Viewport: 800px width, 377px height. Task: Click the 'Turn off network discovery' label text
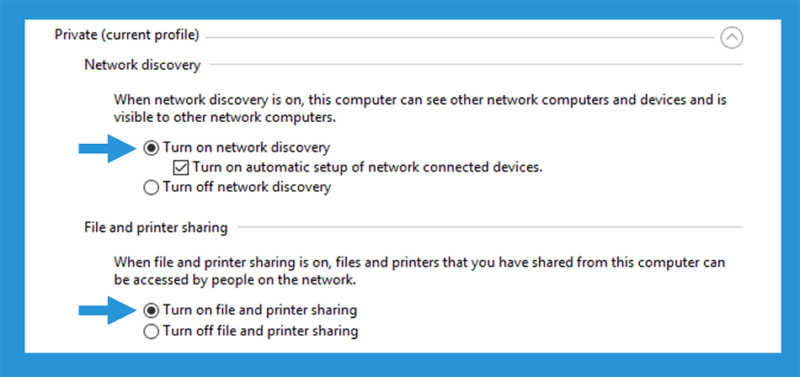pyautogui.click(x=247, y=188)
